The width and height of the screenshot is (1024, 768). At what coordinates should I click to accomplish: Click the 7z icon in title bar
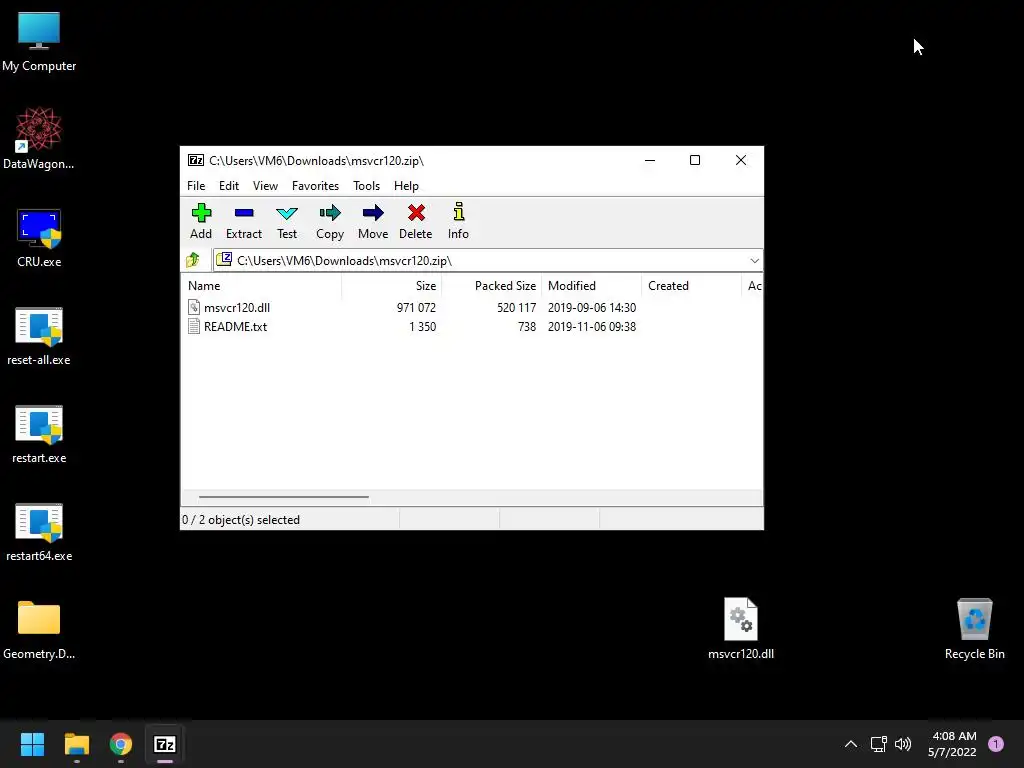[x=195, y=160]
